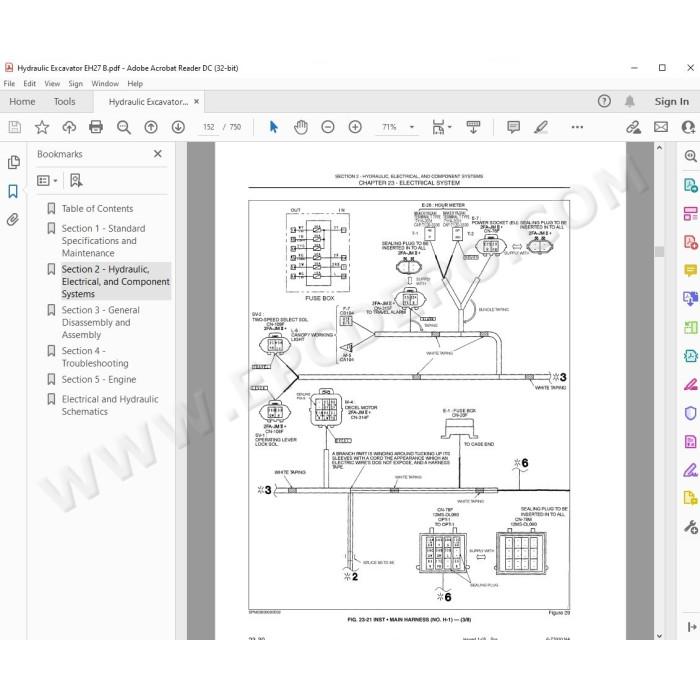Open Table of Contents bookmark
This screenshot has height=700, width=700.
coord(97,208)
